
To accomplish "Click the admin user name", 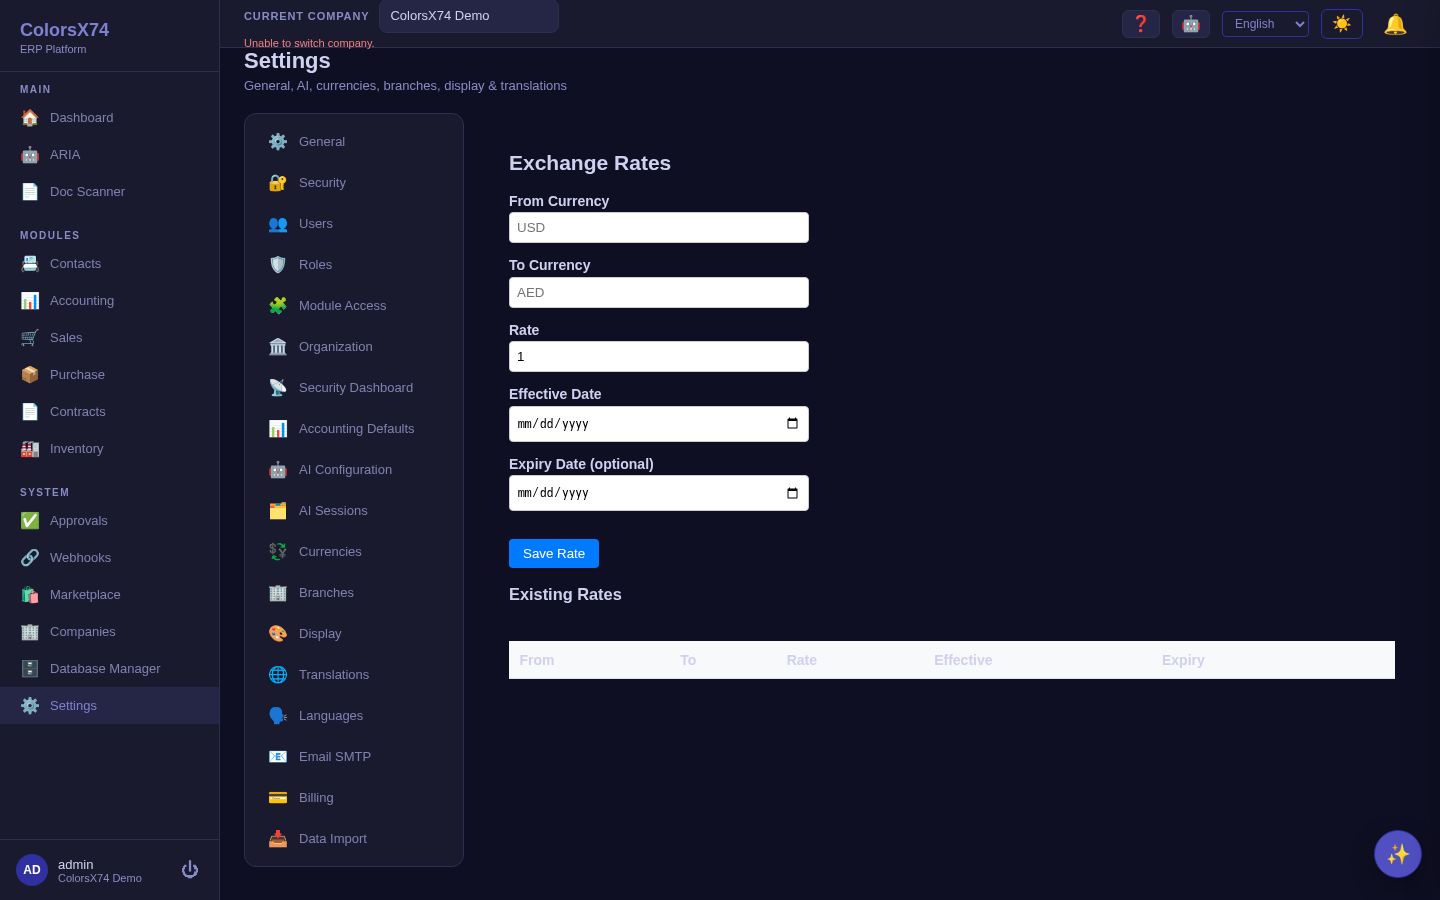I will click(x=76, y=865).
